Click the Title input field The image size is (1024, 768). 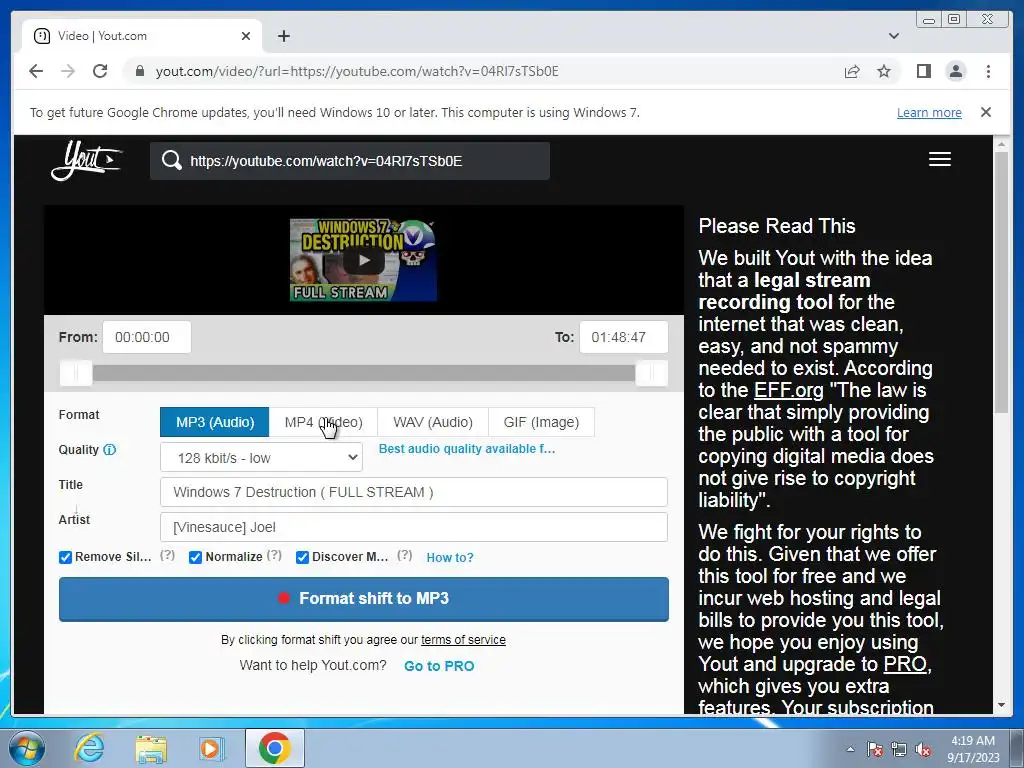[x=413, y=492]
